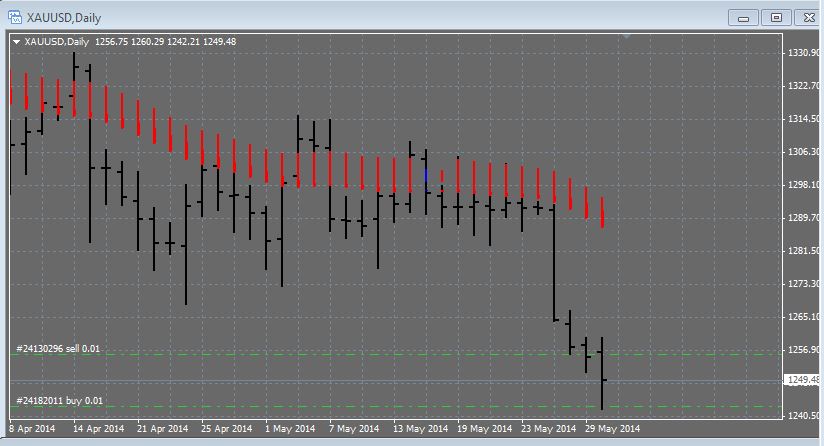Click the blue indicator bar near 13 May
Image resolution: width=824 pixels, height=446 pixels.
point(426,175)
